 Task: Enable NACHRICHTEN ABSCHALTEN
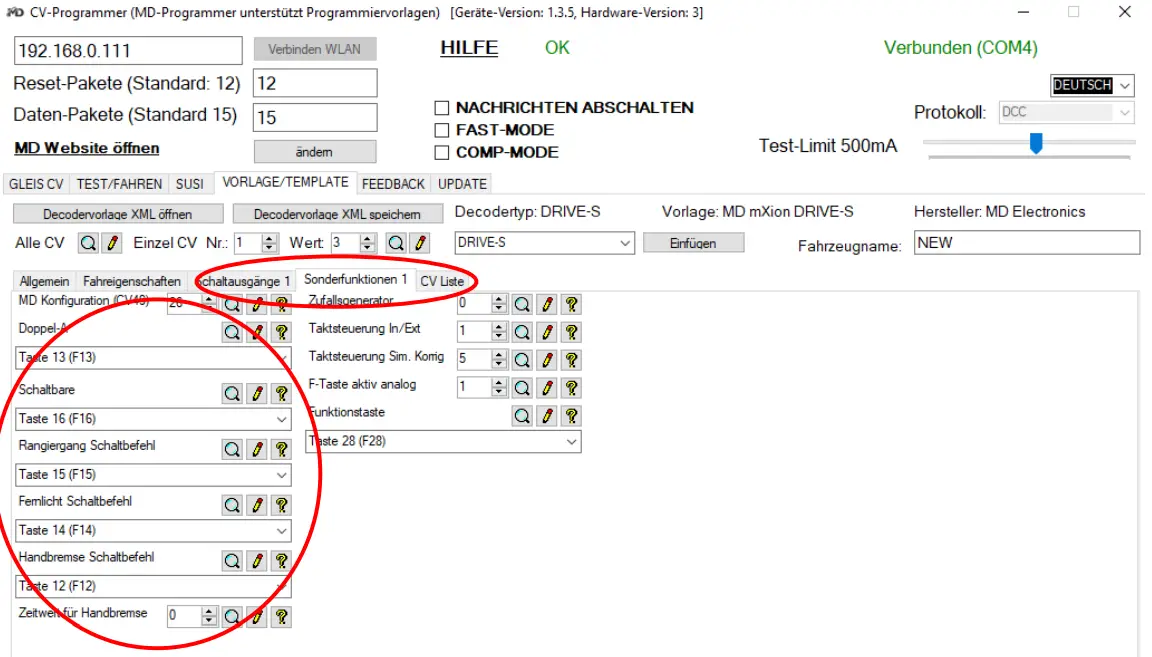point(441,107)
